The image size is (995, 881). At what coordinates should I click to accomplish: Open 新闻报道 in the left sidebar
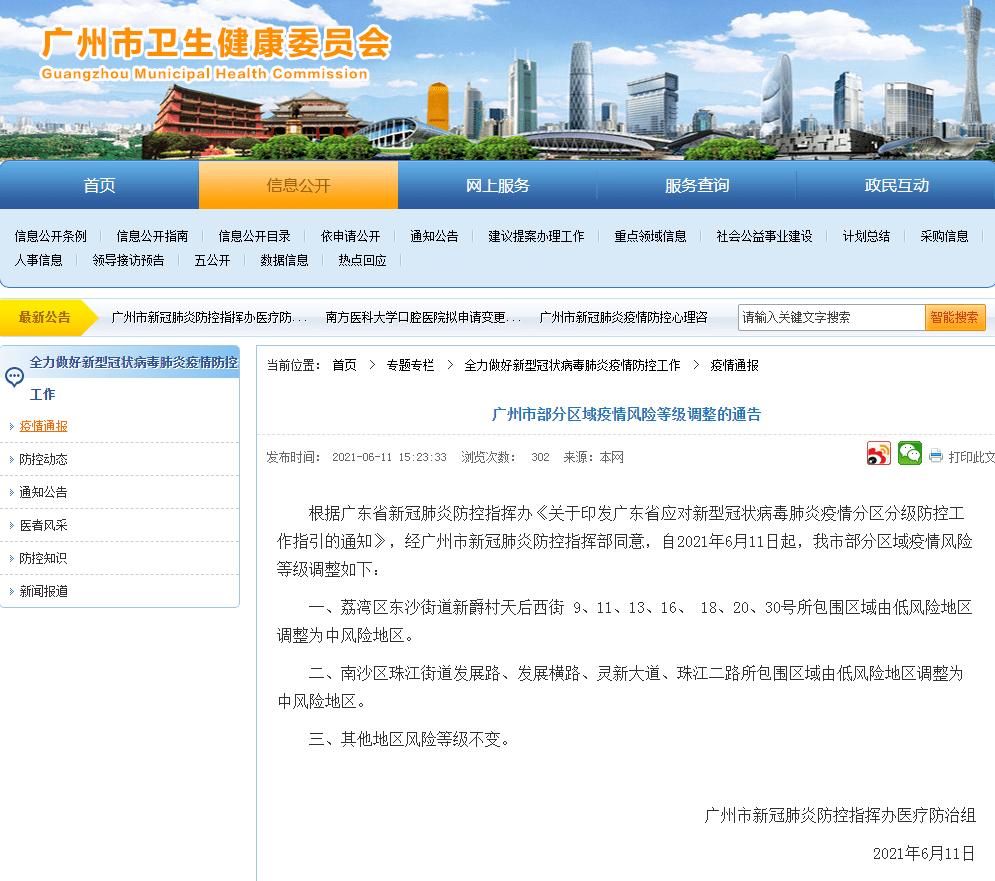click(44, 591)
